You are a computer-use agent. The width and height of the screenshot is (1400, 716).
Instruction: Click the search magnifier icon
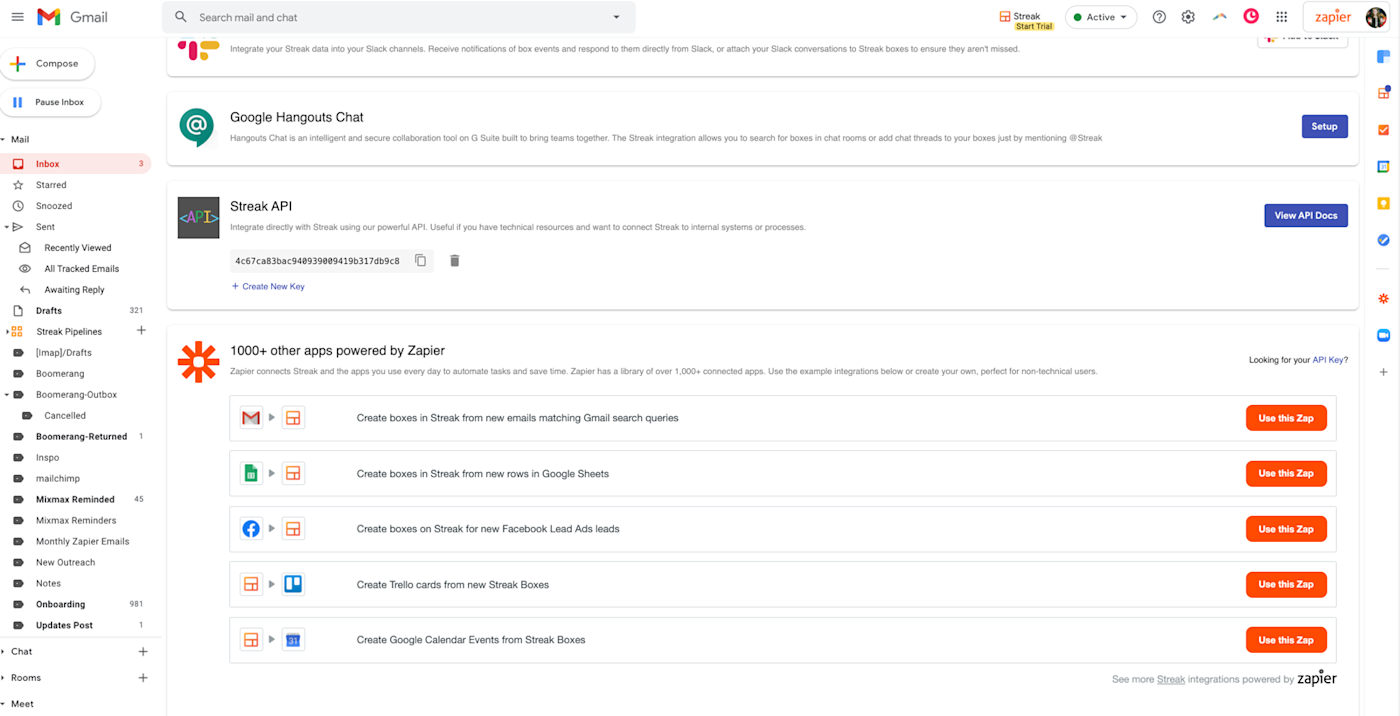tap(180, 17)
